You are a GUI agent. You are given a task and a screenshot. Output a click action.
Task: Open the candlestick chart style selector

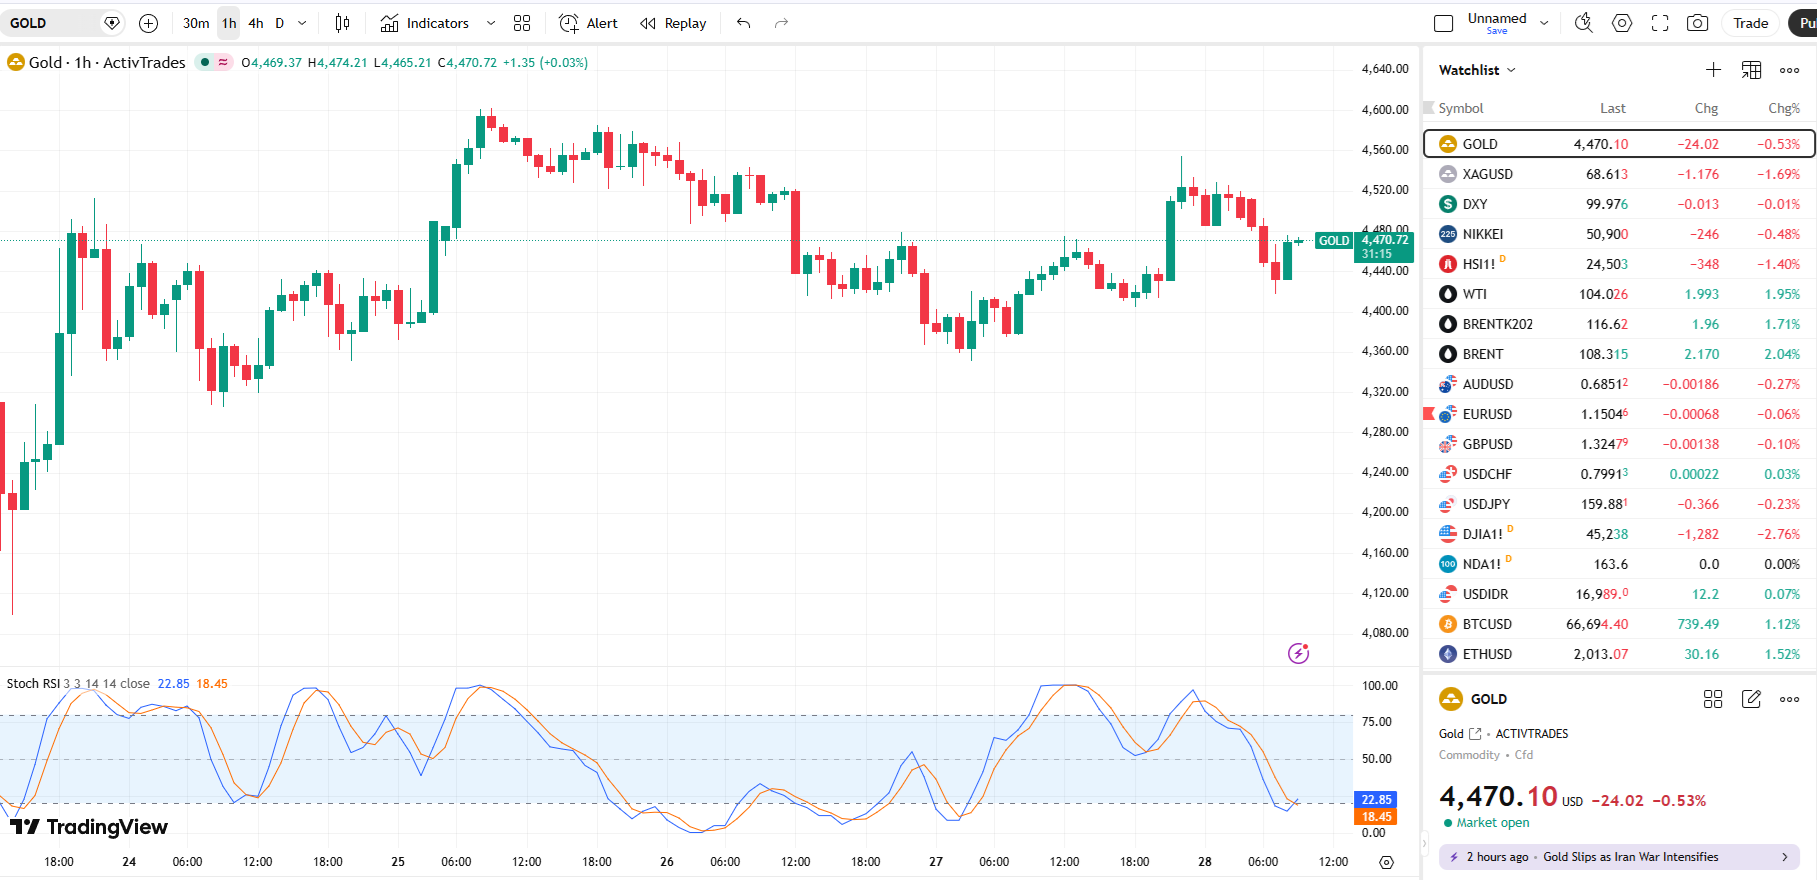pyautogui.click(x=342, y=23)
